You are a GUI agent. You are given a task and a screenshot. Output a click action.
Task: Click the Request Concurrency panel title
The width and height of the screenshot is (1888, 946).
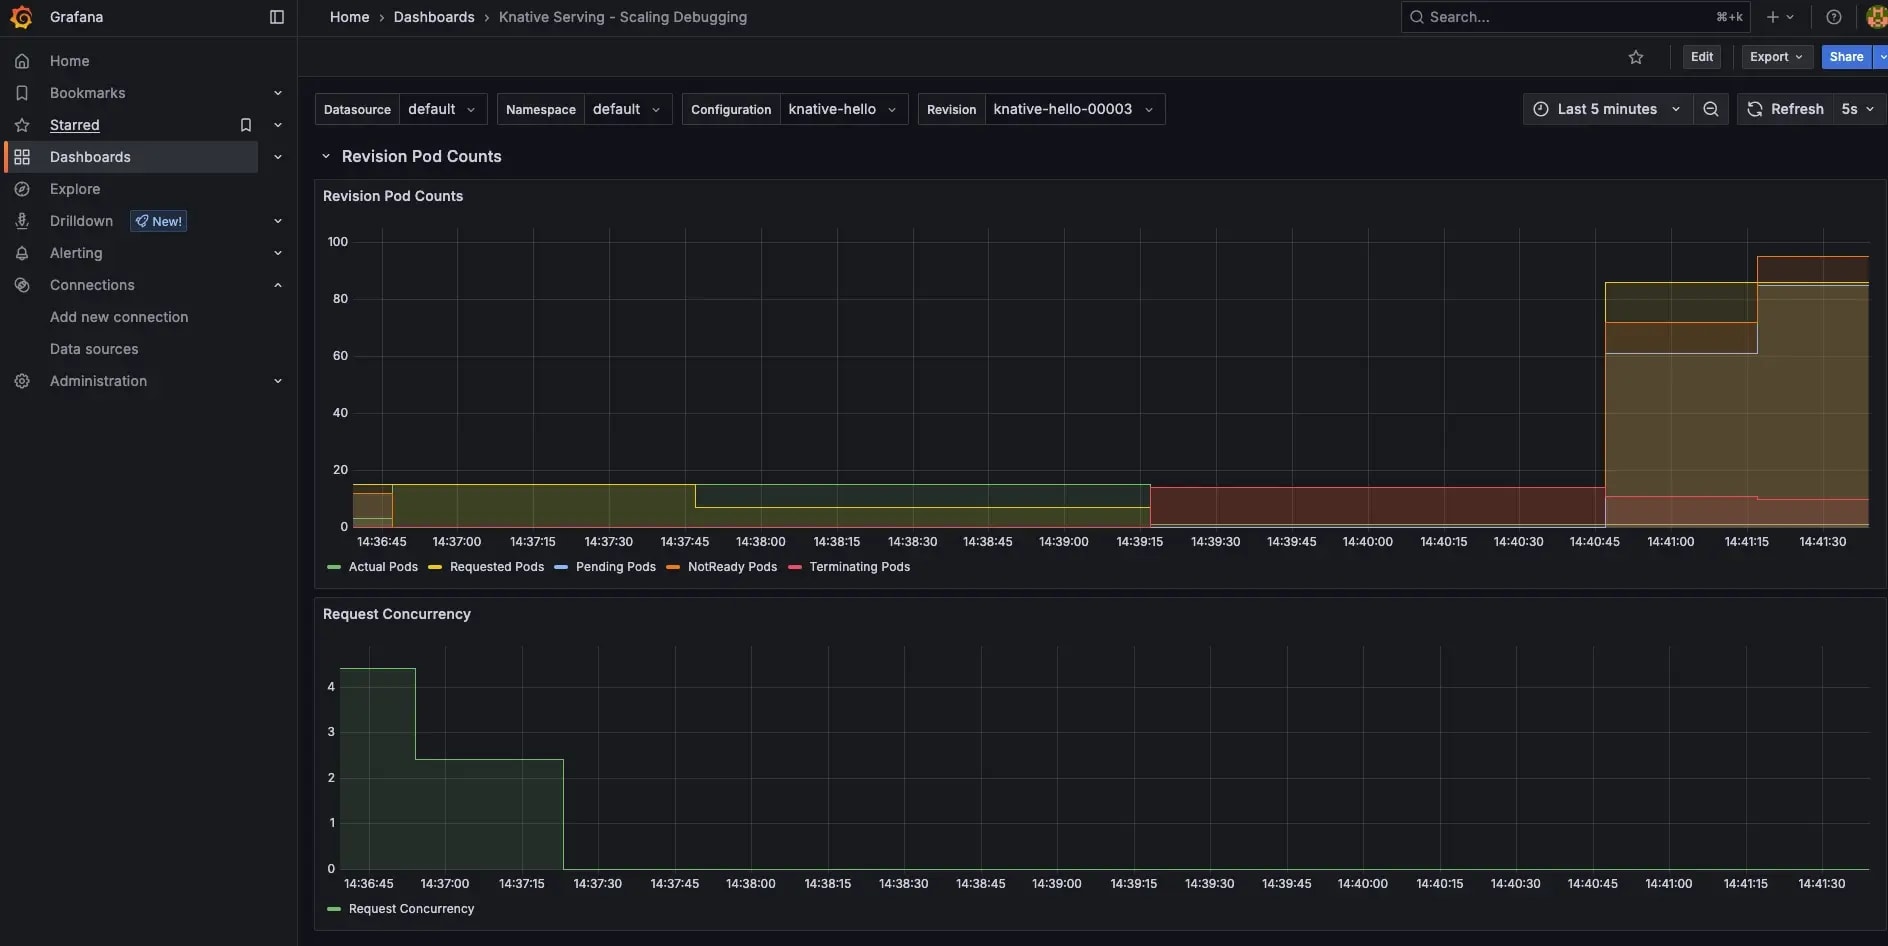pos(397,614)
